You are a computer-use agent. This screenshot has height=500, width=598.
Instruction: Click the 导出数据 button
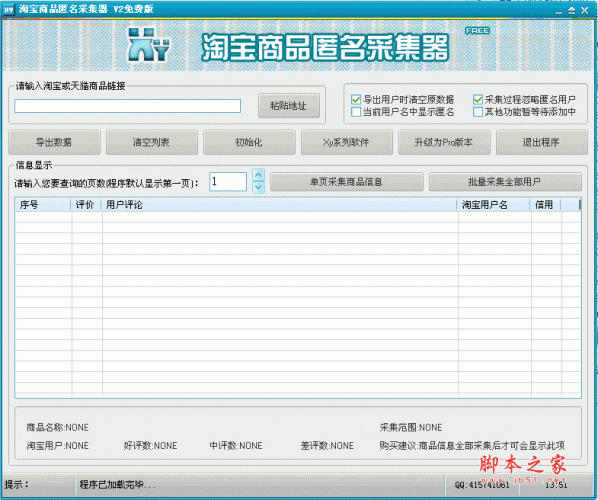click(x=54, y=142)
